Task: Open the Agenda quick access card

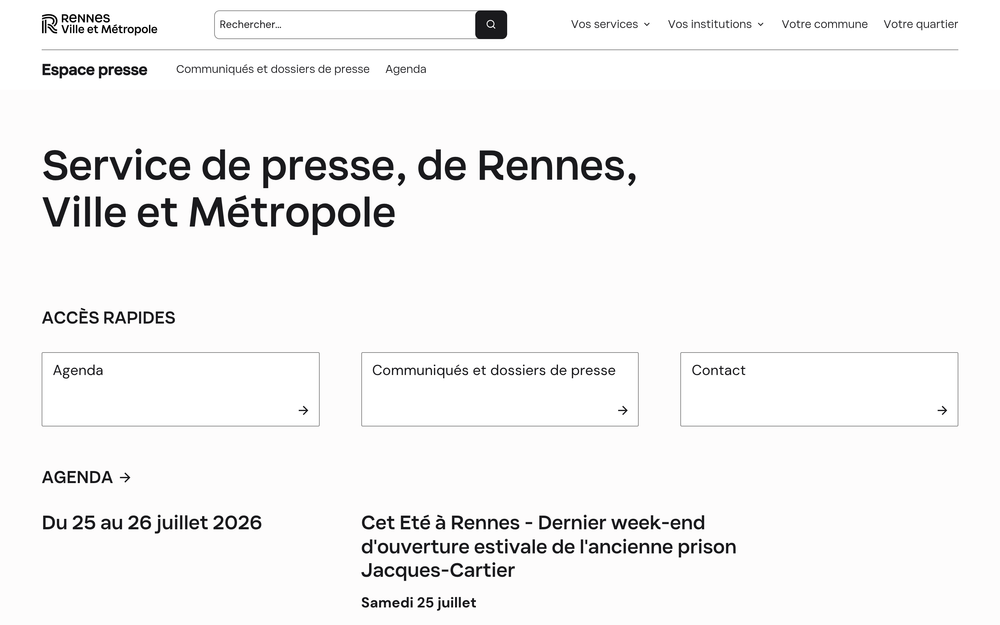Action: [x=180, y=389]
